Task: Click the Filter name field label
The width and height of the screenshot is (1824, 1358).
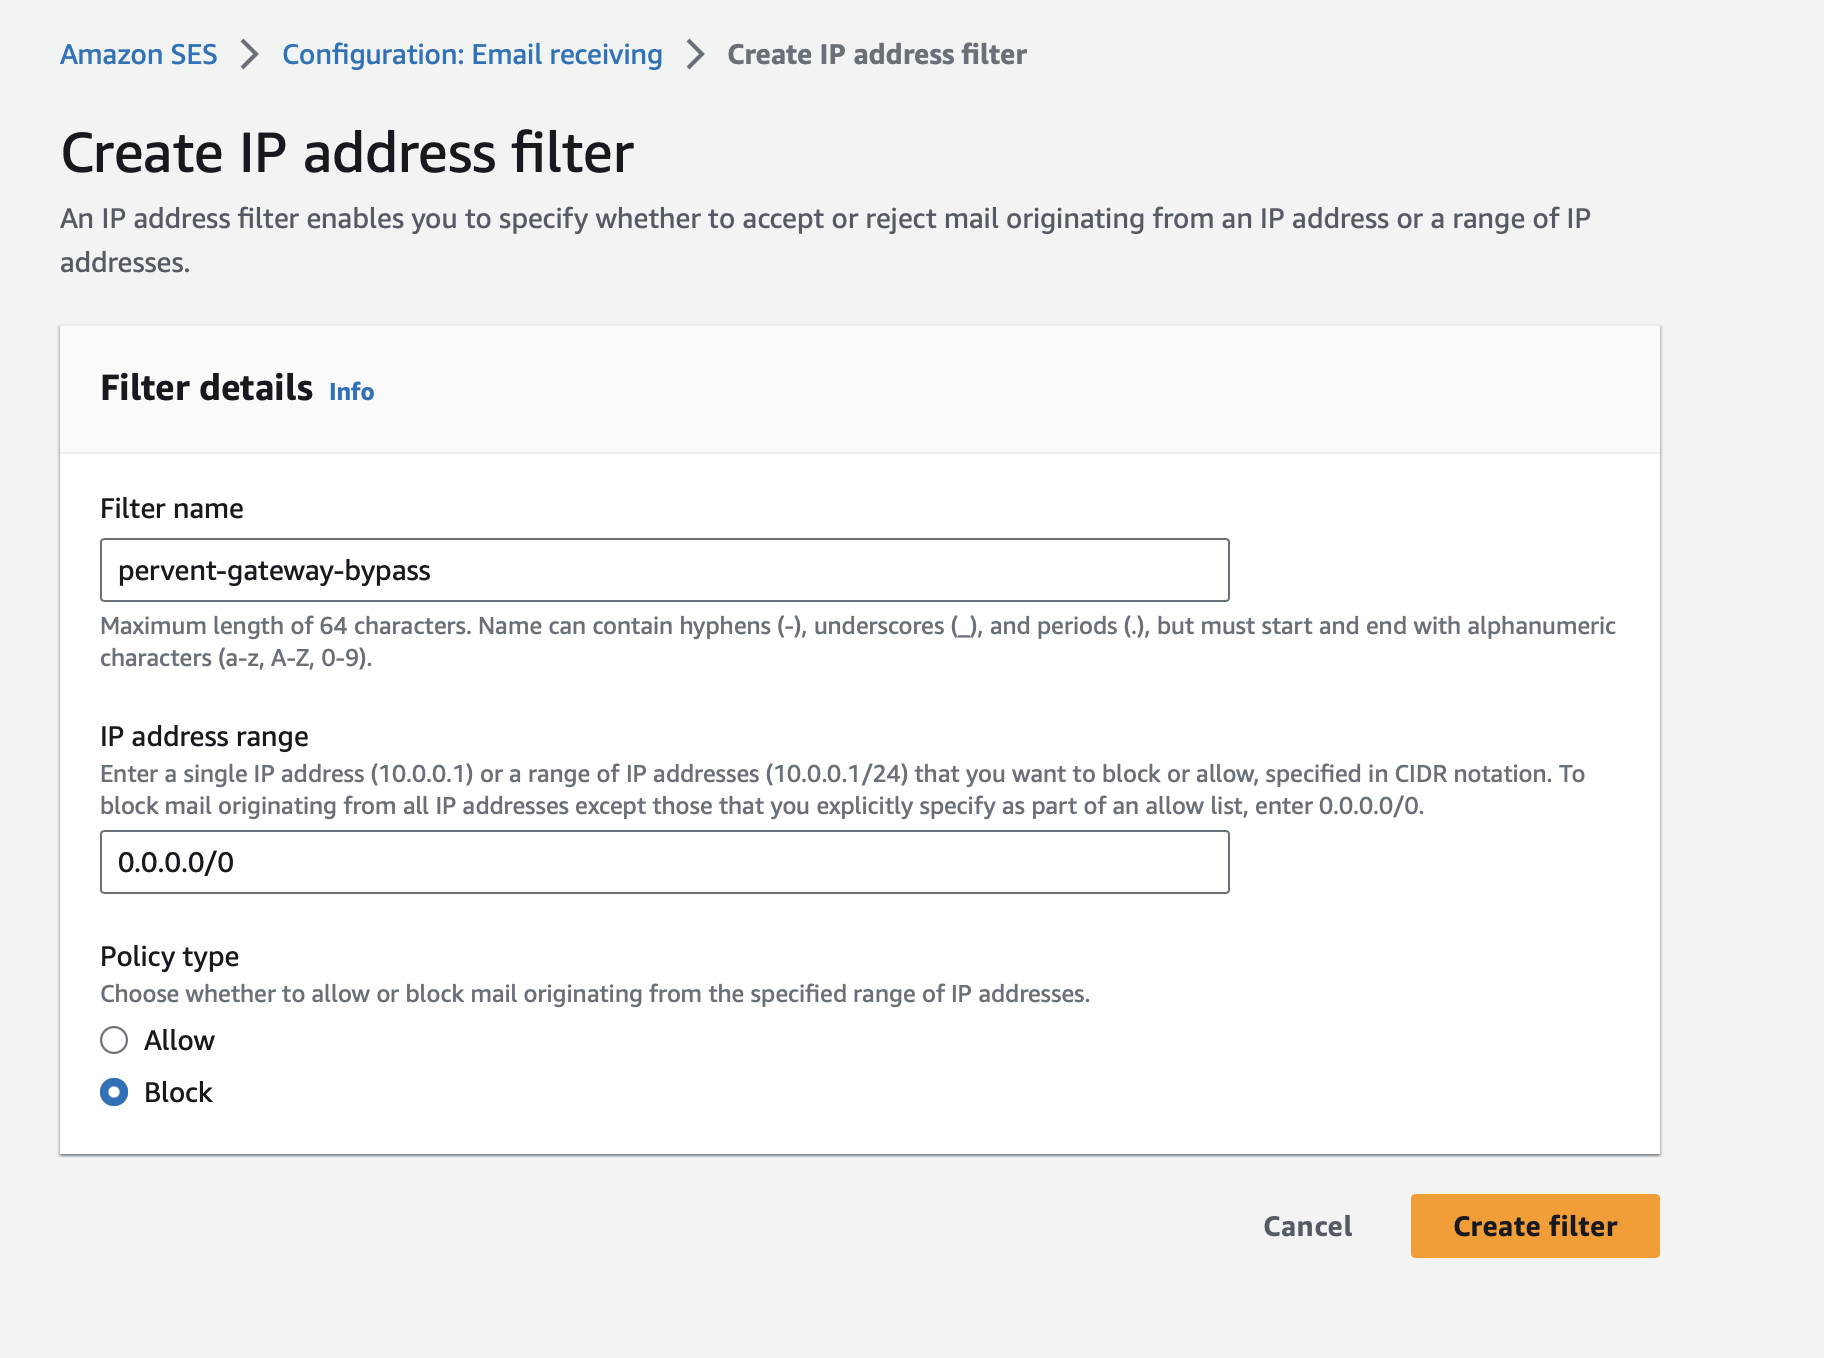Action: coord(172,508)
